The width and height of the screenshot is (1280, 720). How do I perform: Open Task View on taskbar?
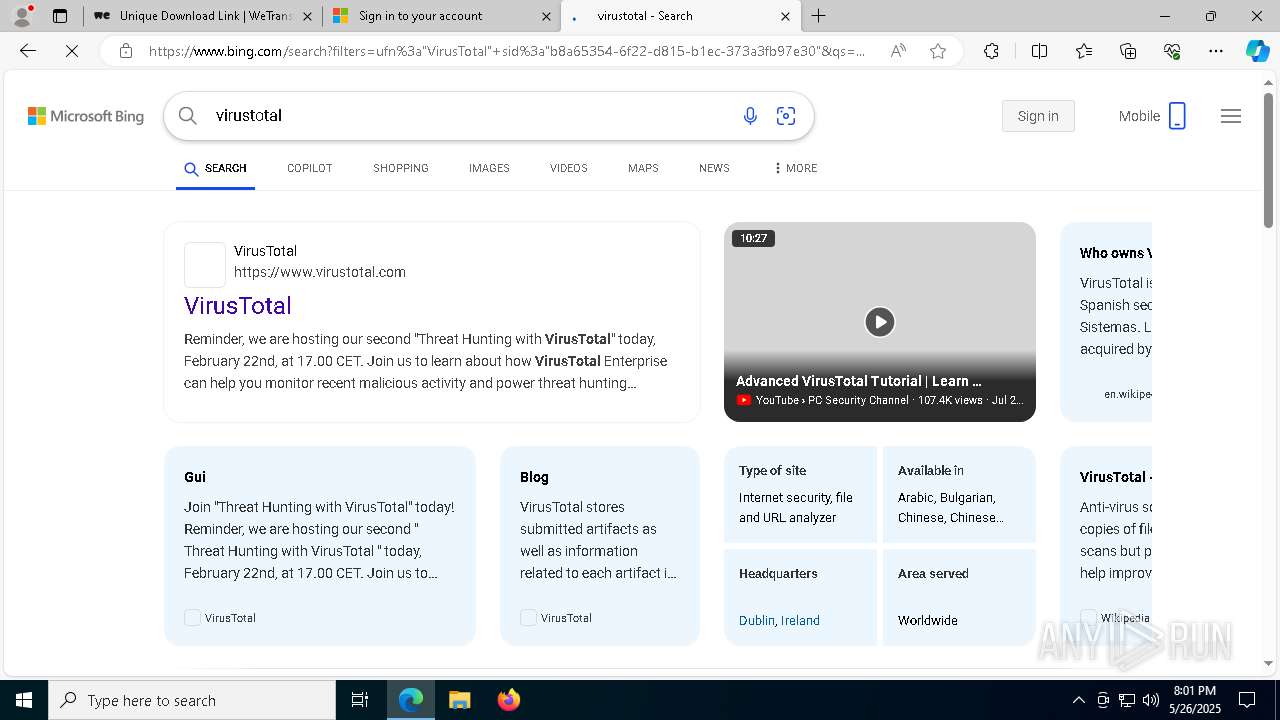[x=360, y=700]
